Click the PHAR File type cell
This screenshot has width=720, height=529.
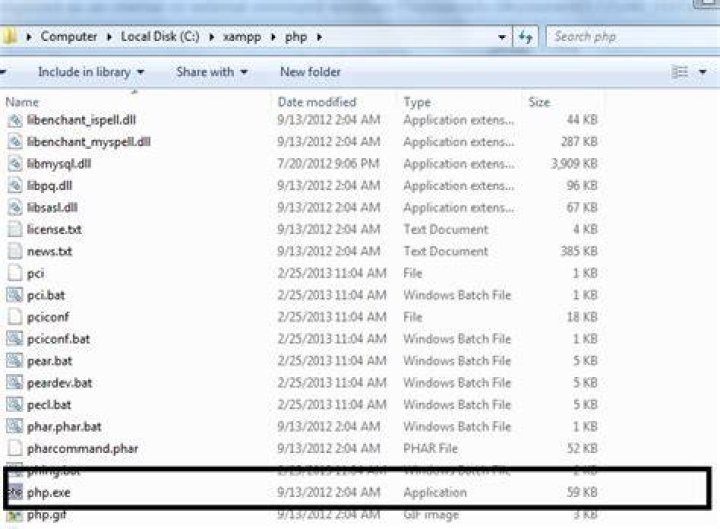tap(430, 448)
